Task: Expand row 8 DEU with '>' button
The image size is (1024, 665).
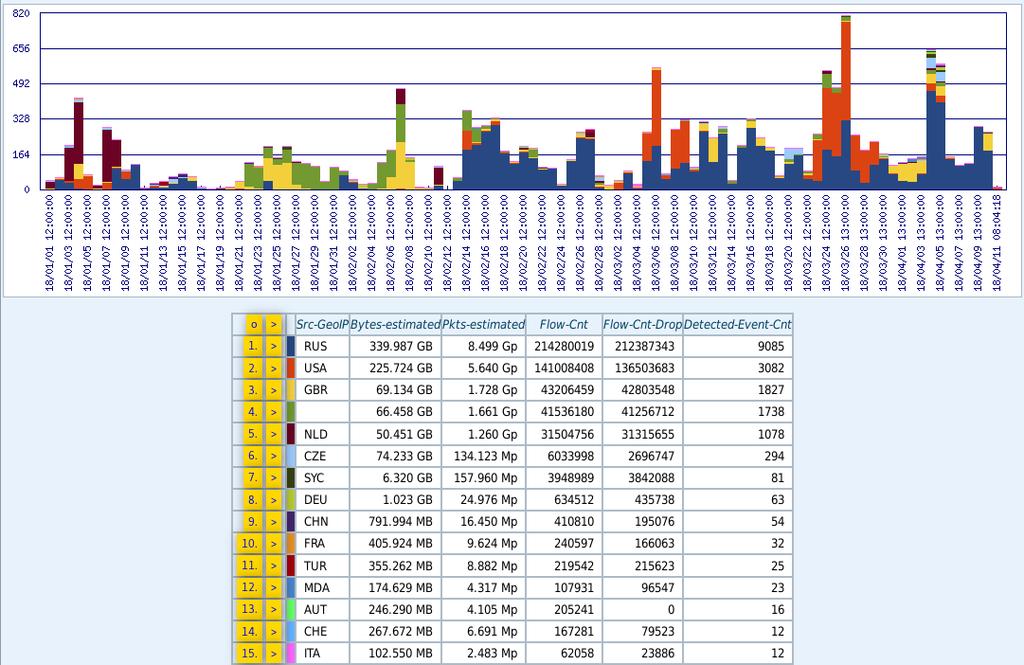Action: 274,500
